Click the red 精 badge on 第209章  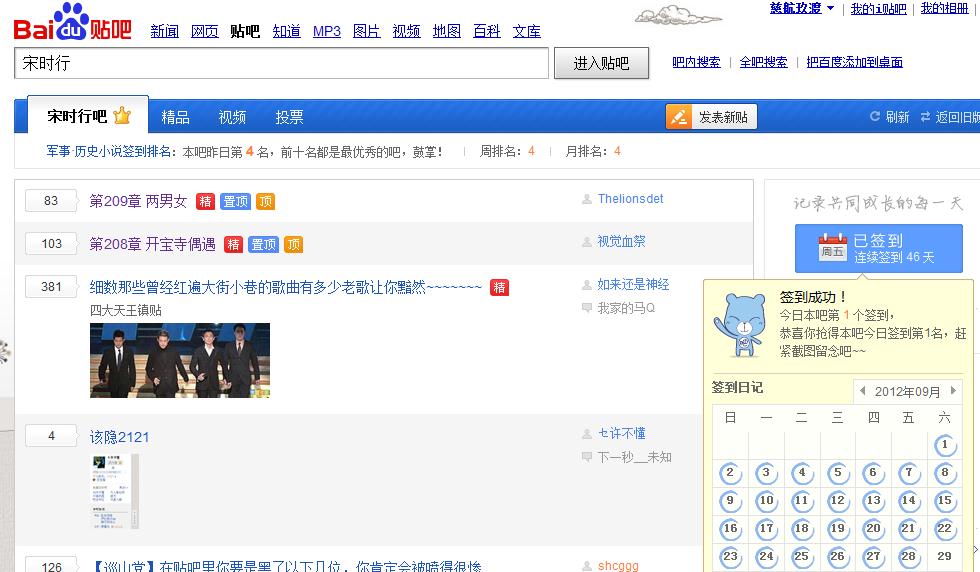tap(205, 201)
